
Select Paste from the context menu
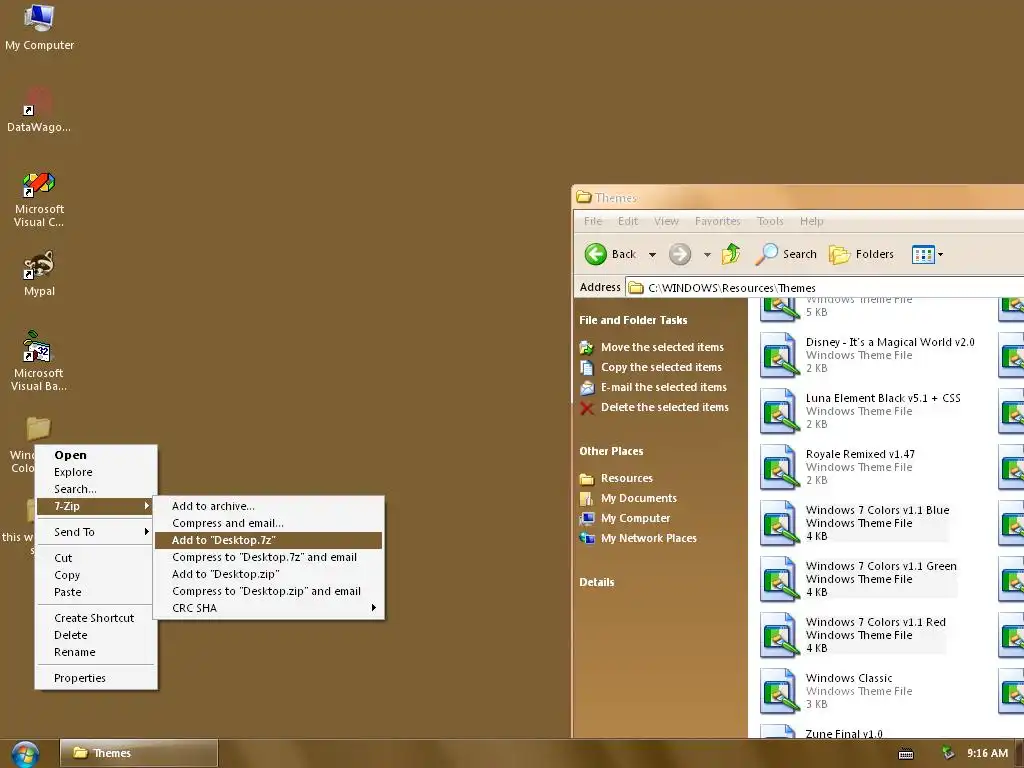click(97, 592)
